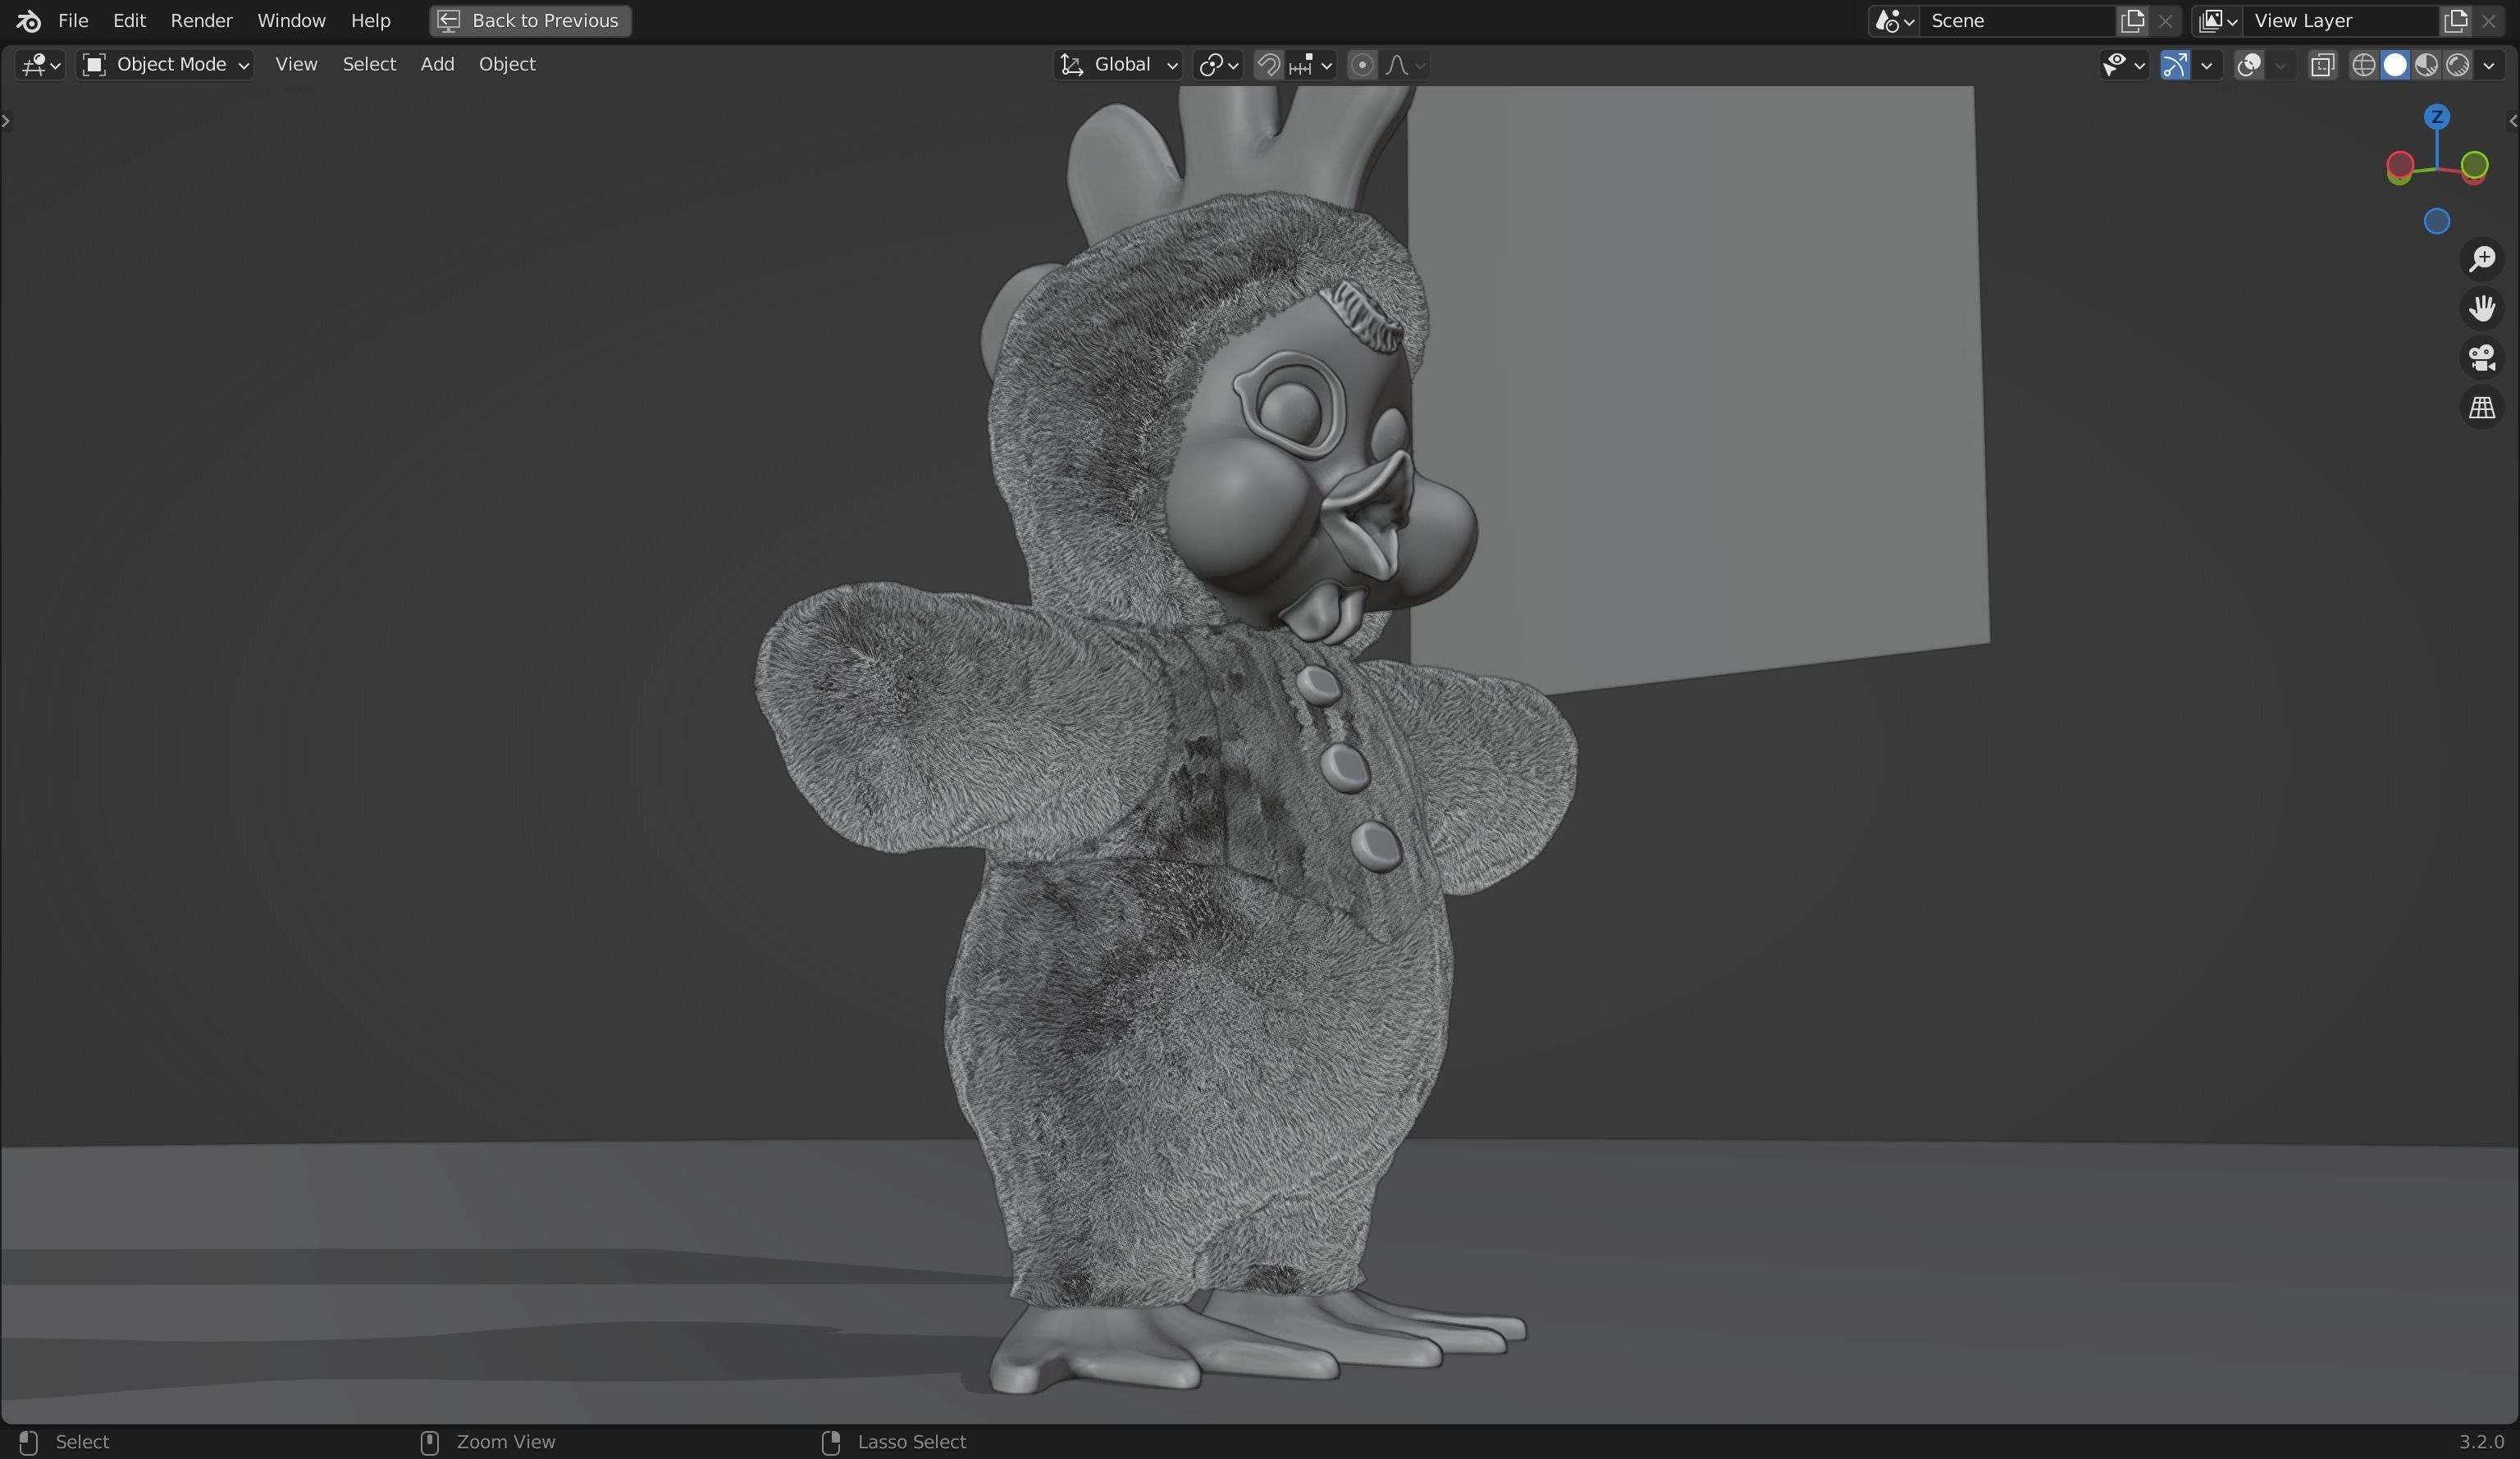Click the negative Z axis gizmo circle
The height and width of the screenshot is (1459, 2520).
click(2437, 221)
